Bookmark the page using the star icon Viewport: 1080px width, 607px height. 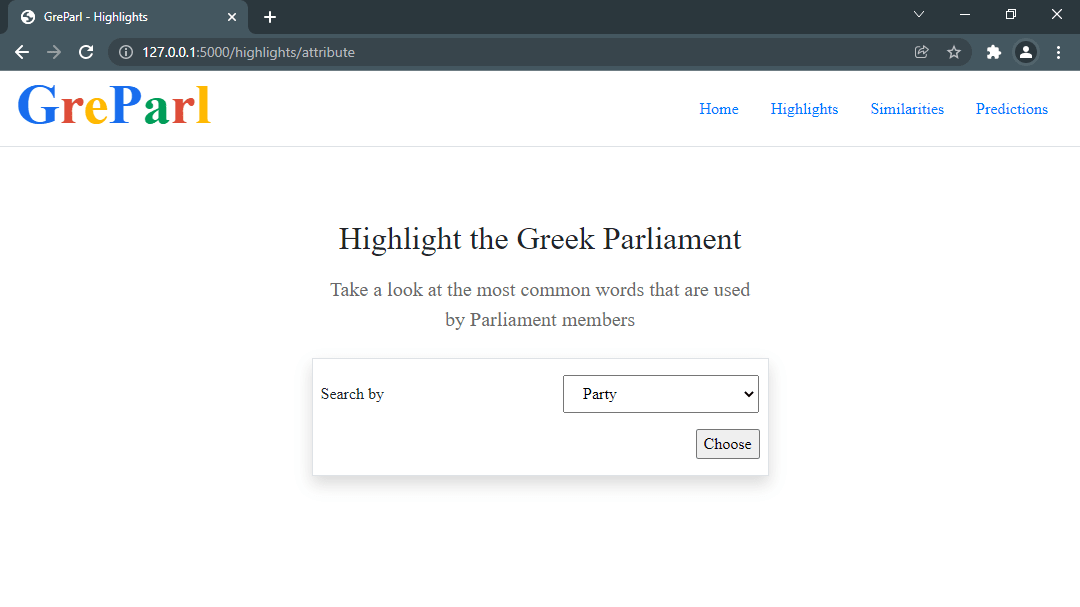click(x=954, y=51)
